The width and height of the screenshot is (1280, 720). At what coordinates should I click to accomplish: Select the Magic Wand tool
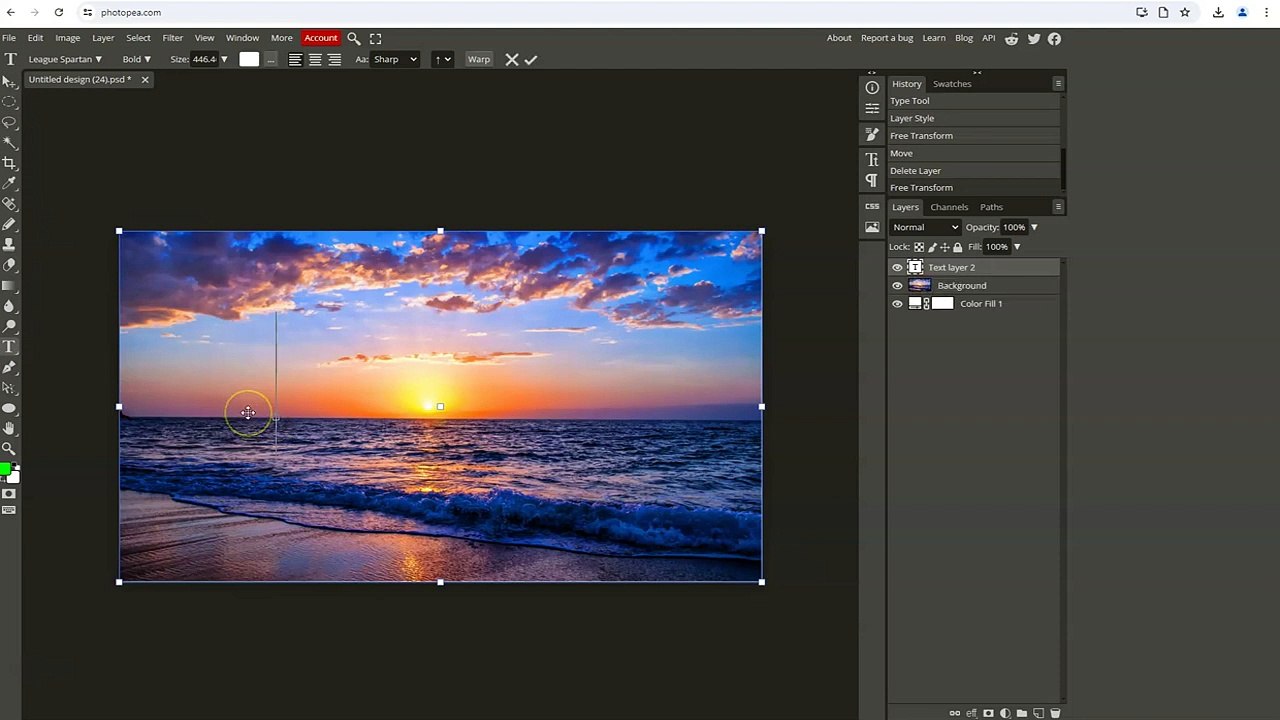[x=9, y=143]
